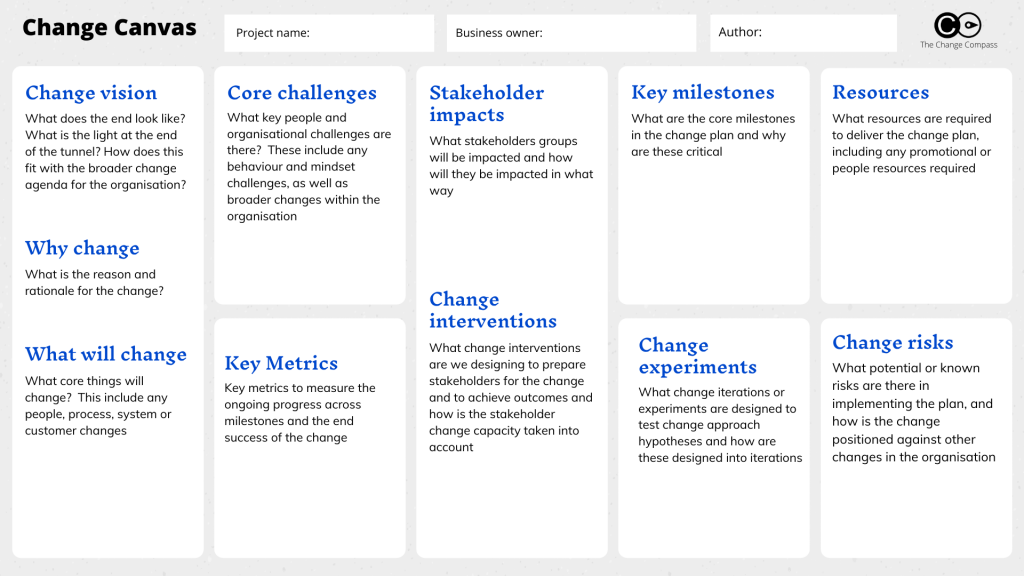Select the Change experiments heading
Screen dimensions: 1024x576
click(697, 355)
